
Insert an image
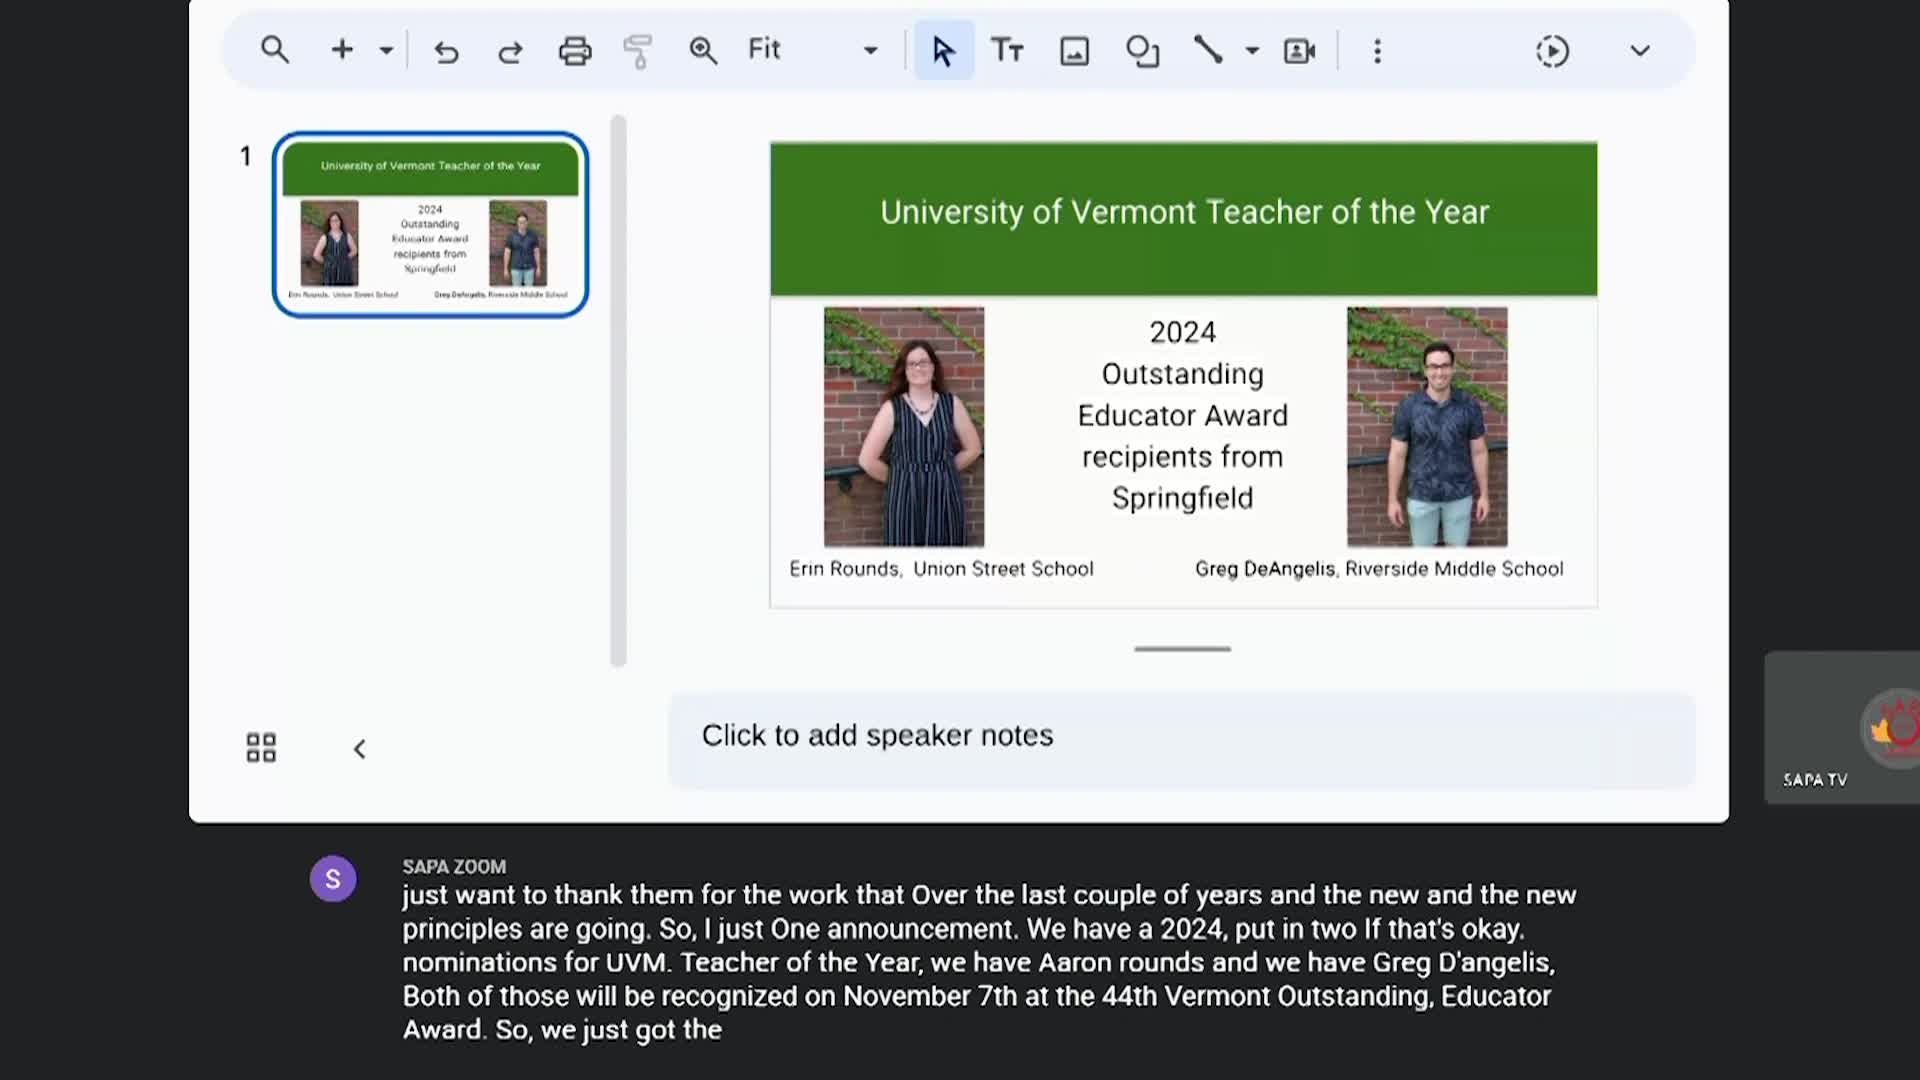[1074, 51]
